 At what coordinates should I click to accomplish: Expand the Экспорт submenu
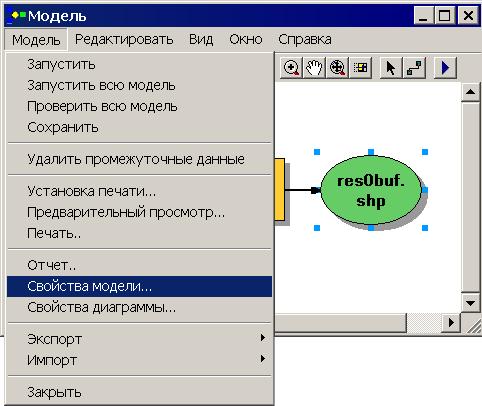(x=139, y=339)
